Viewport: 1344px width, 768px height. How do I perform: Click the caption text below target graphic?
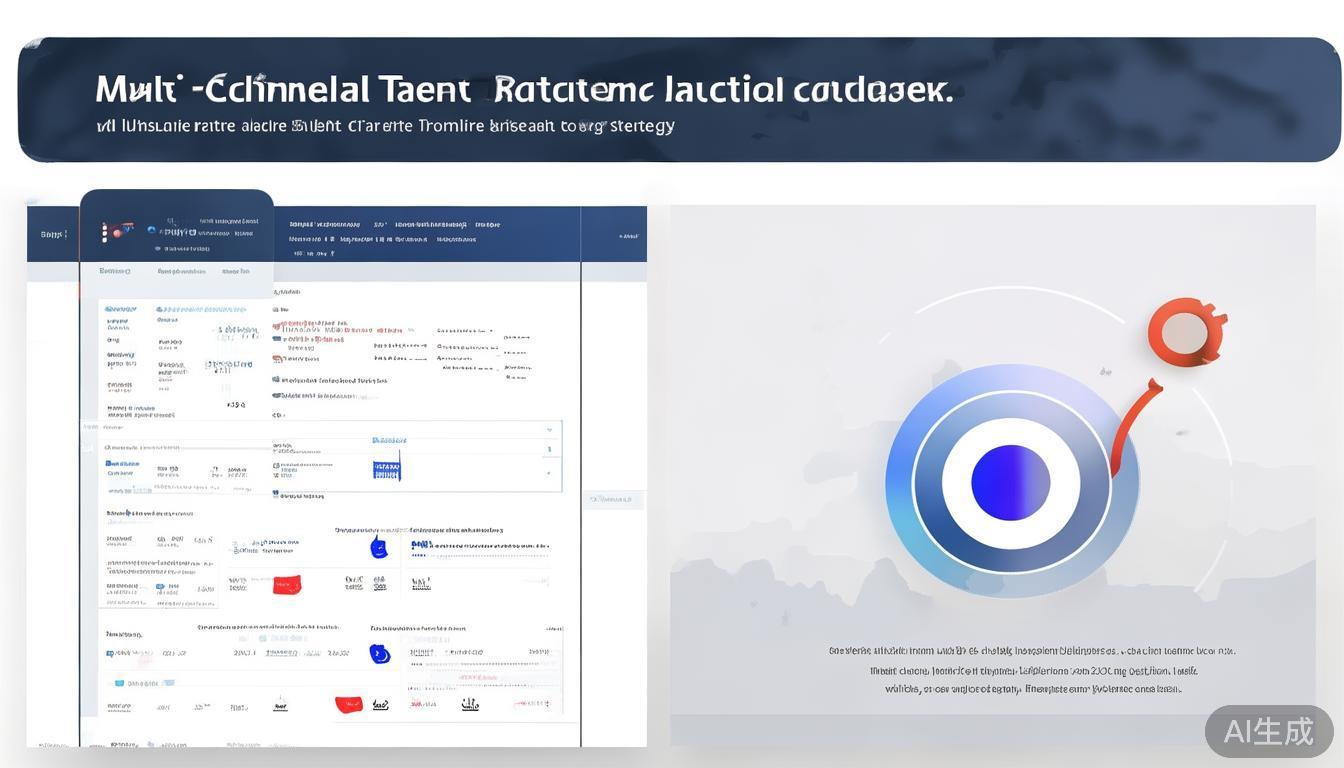tap(1032, 669)
